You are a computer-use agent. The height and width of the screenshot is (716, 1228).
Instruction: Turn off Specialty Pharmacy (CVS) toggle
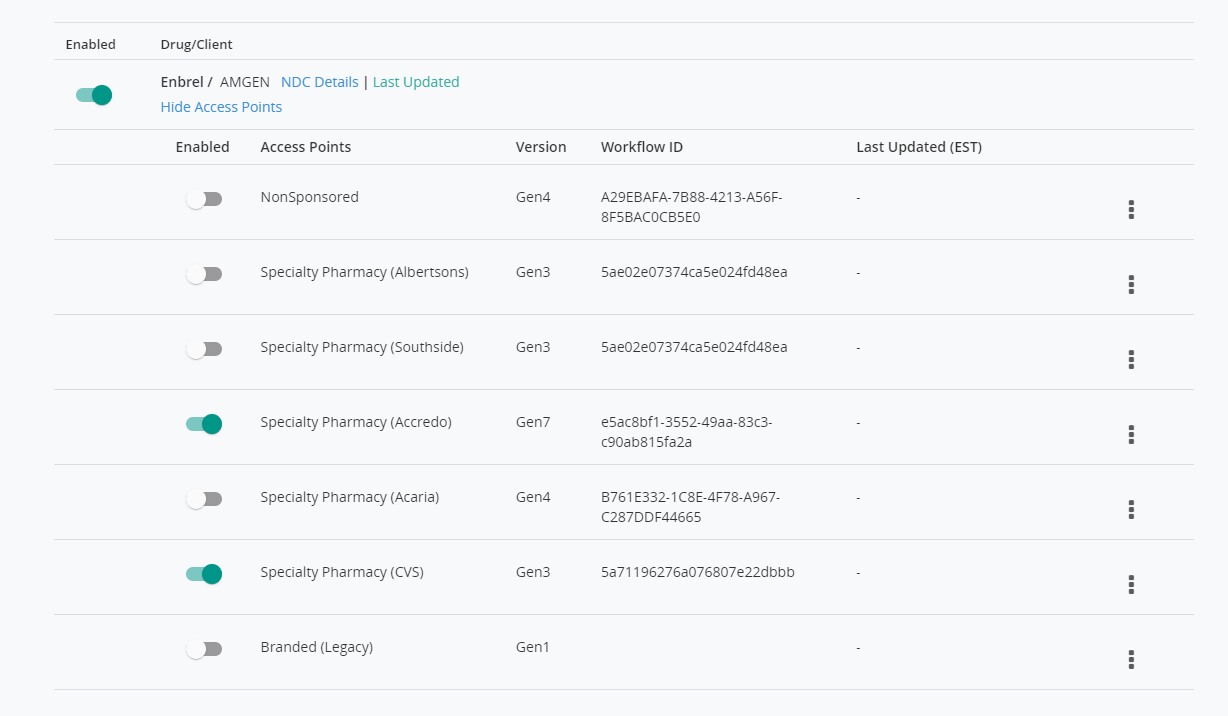pos(204,574)
